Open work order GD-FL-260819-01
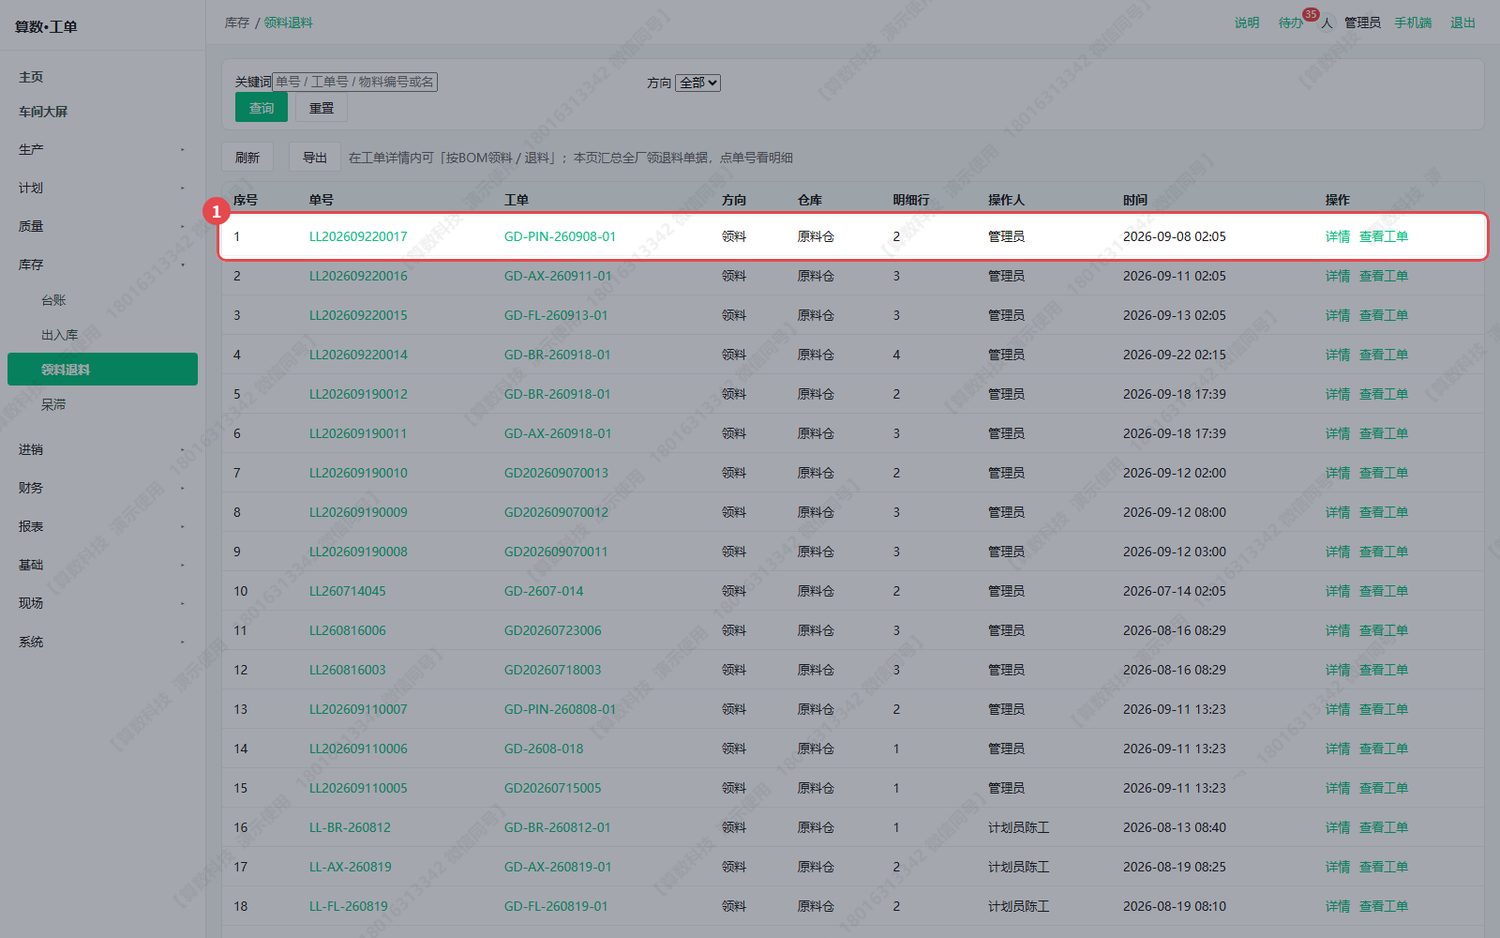1500x938 pixels. pos(556,907)
